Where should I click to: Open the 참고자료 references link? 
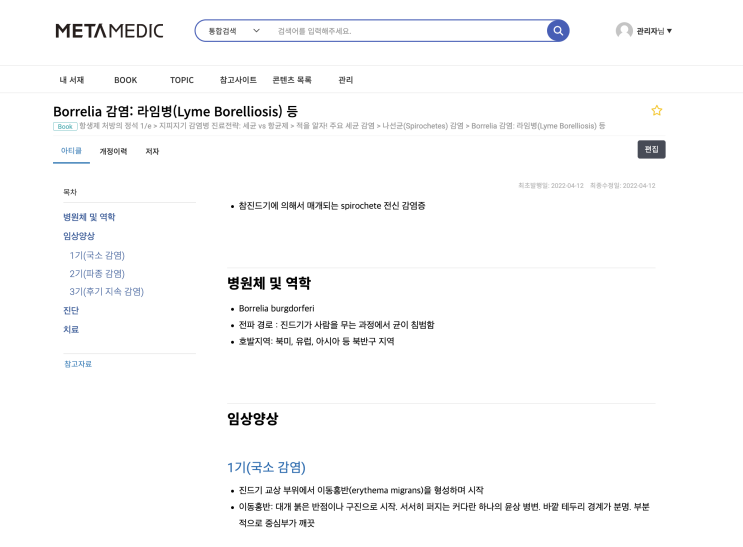[78, 364]
